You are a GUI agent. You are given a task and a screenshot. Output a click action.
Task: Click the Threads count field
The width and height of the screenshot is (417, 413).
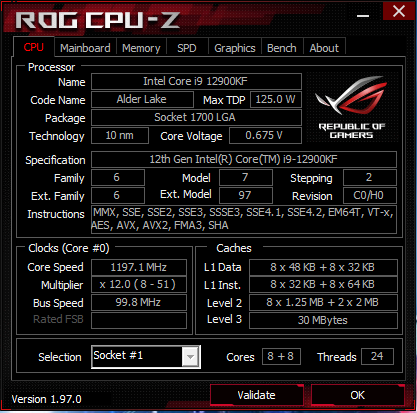[x=377, y=356]
